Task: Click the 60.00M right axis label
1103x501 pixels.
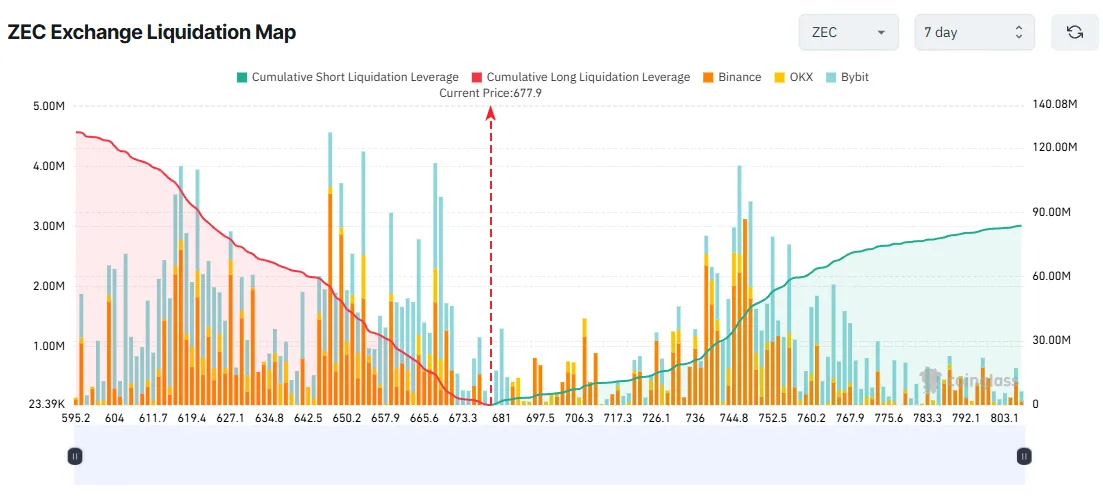Action: 1051,277
